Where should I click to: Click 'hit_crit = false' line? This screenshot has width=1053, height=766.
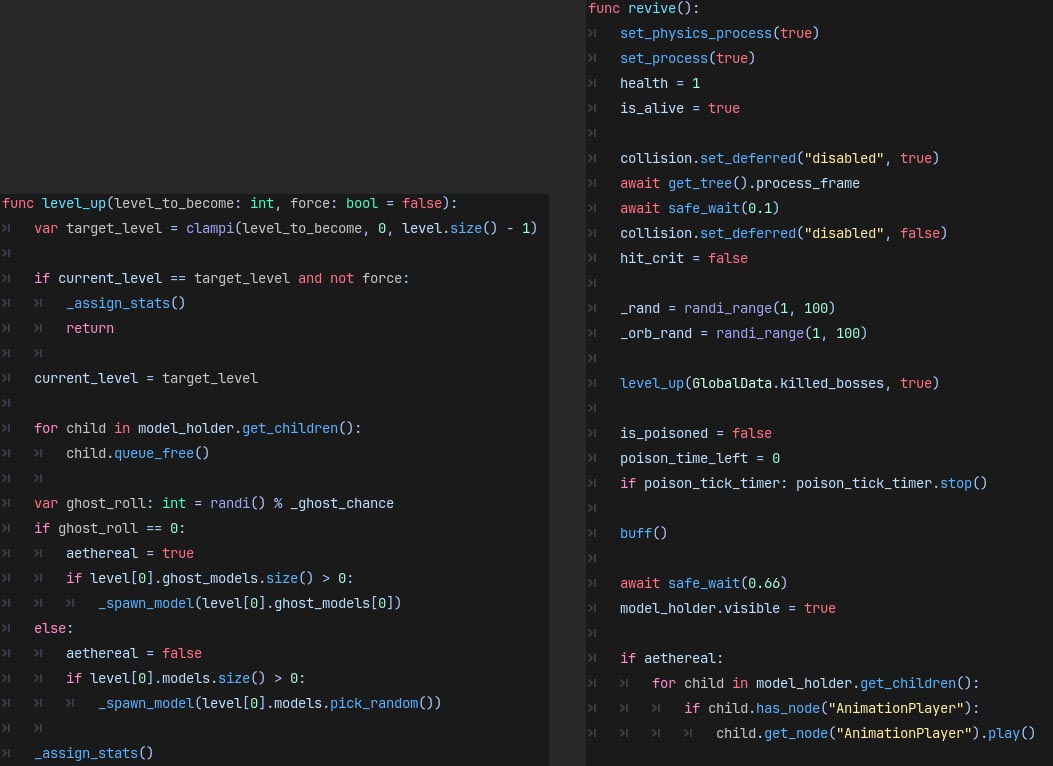tap(684, 258)
